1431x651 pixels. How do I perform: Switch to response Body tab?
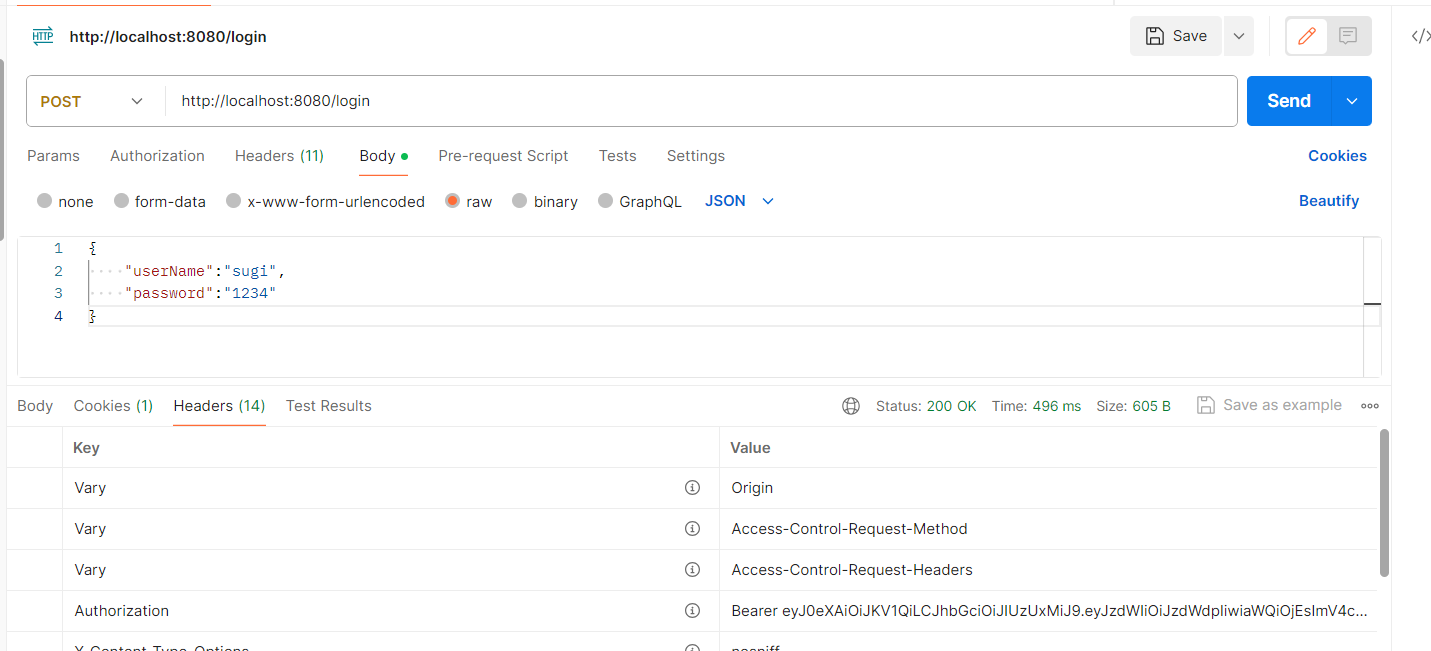pyautogui.click(x=35, y=406)
